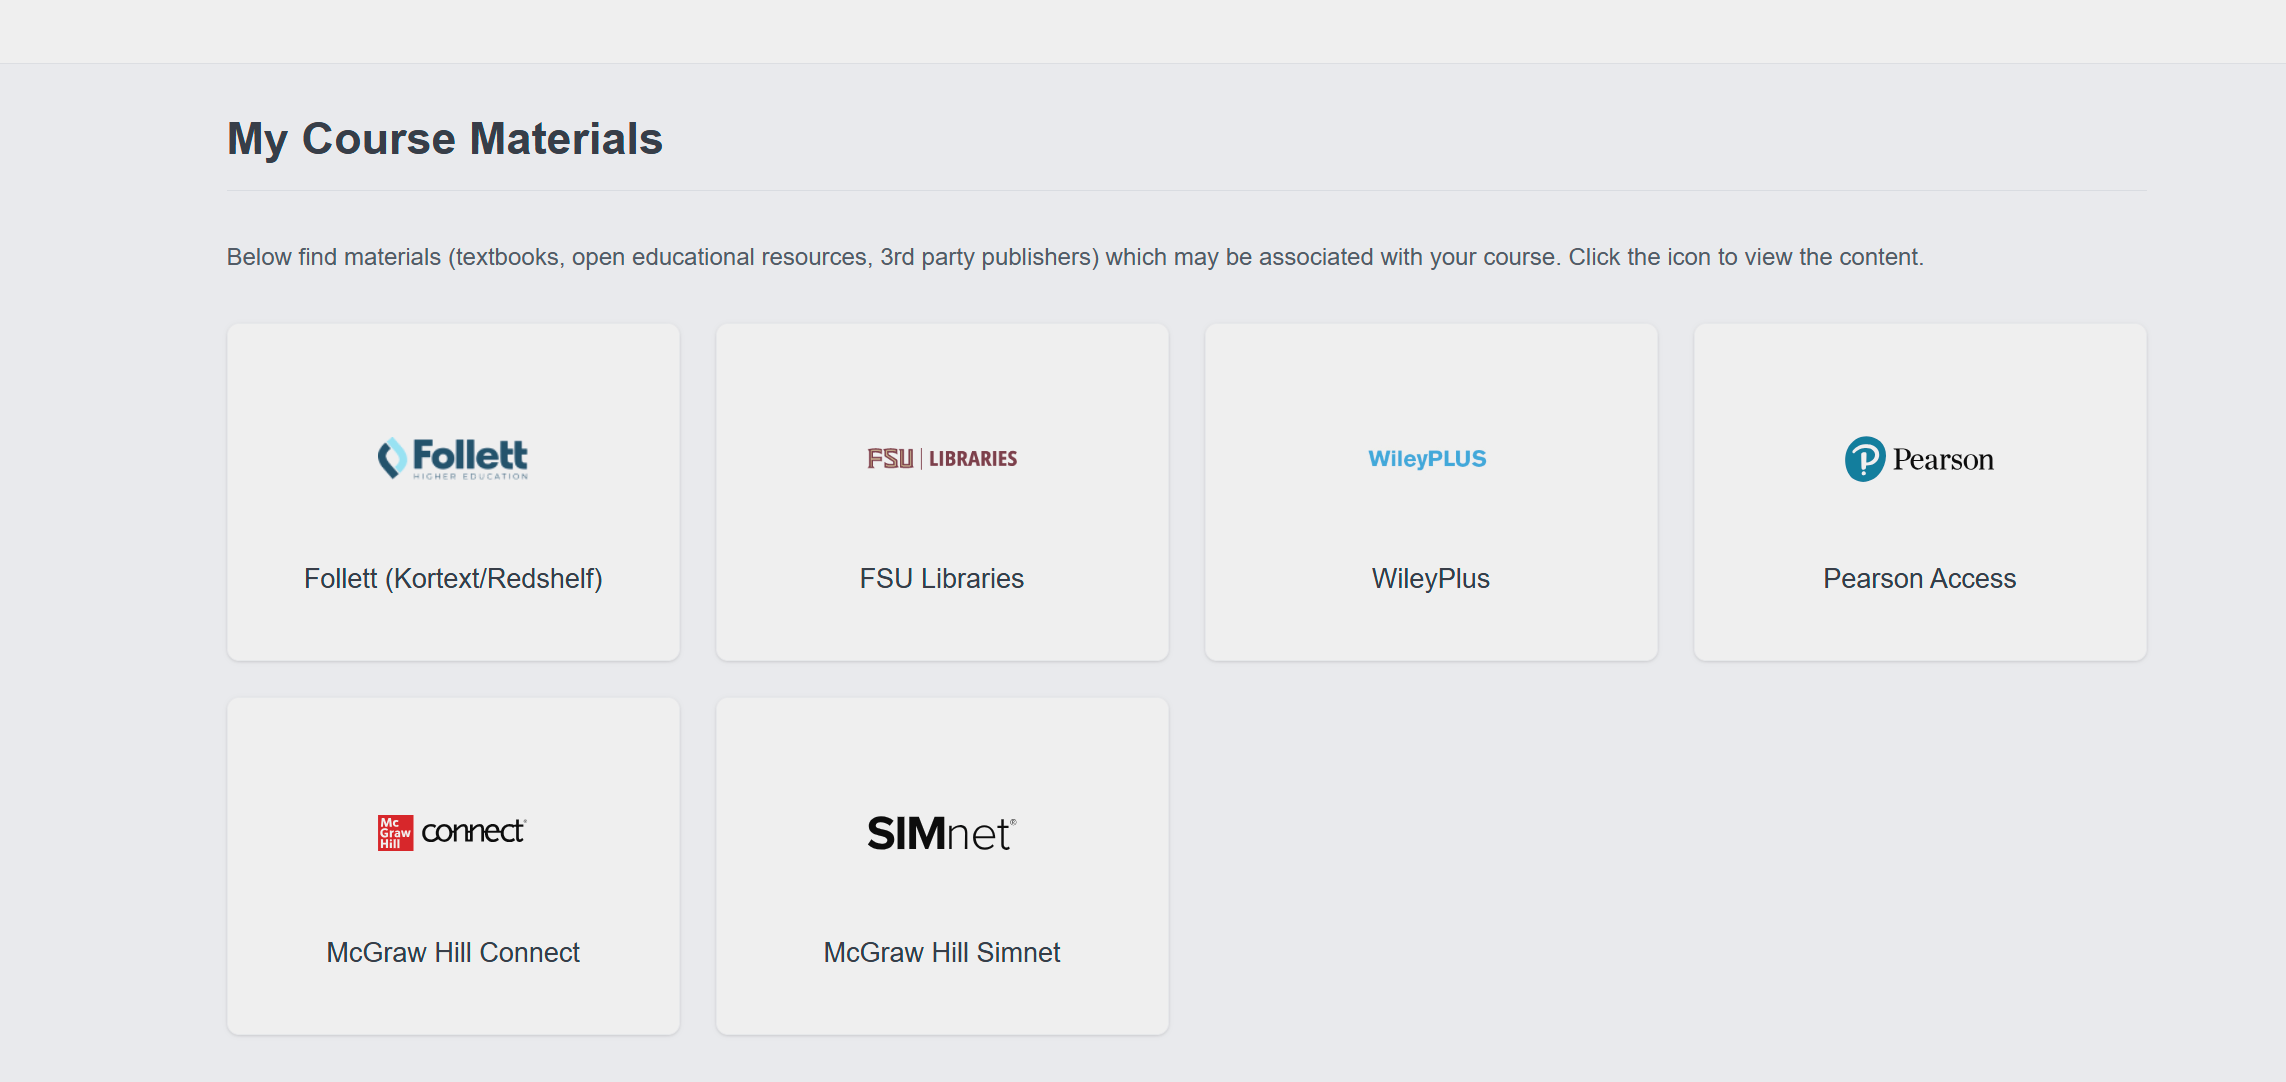Screen dimensions: 2286x1082
Task: Click the light gray top header bar
Action: (x=1143, y=32)
